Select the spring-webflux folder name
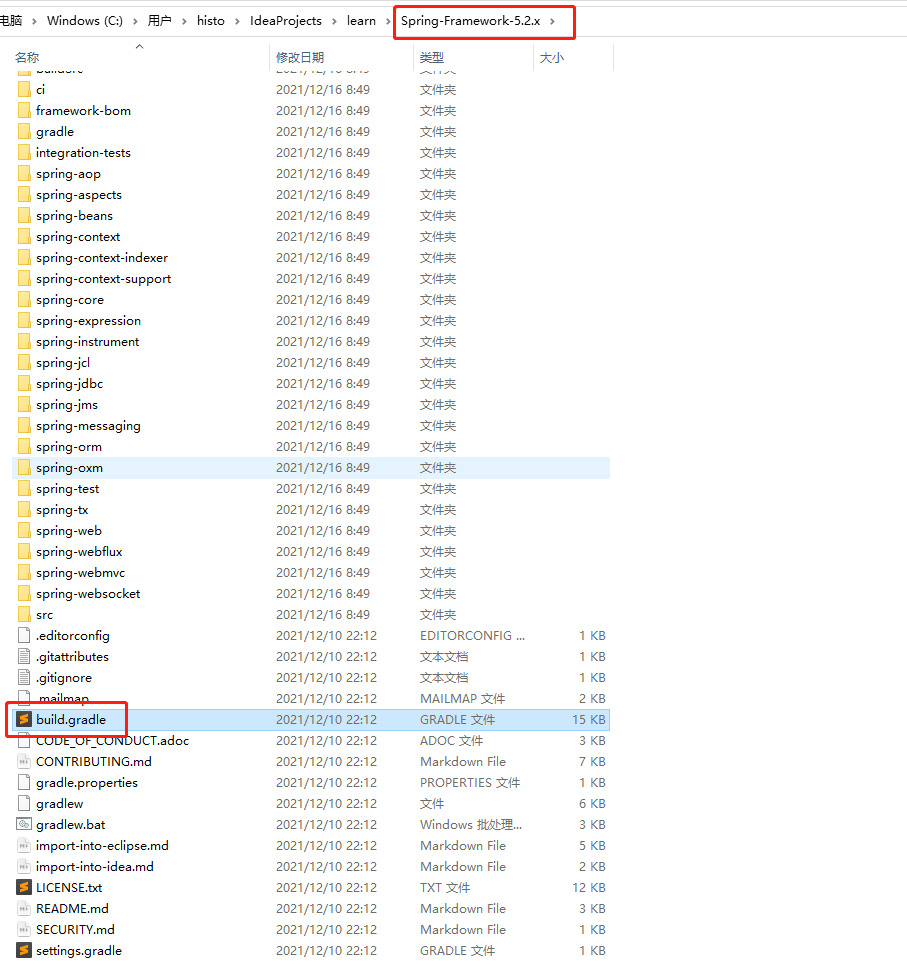Image resolution: width=907 pixels, height=965 pixels. coord(79,551)
